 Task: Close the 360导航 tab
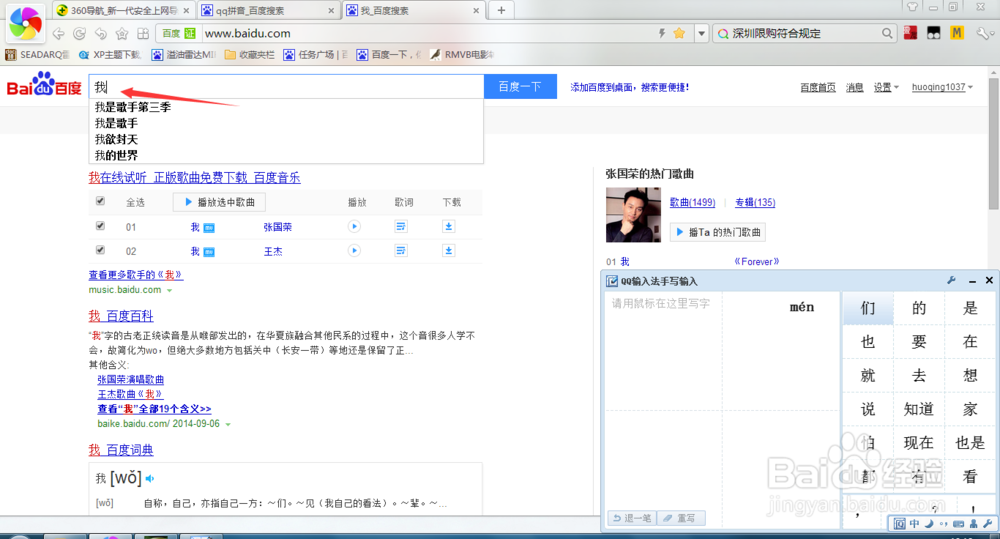[186, 10]
